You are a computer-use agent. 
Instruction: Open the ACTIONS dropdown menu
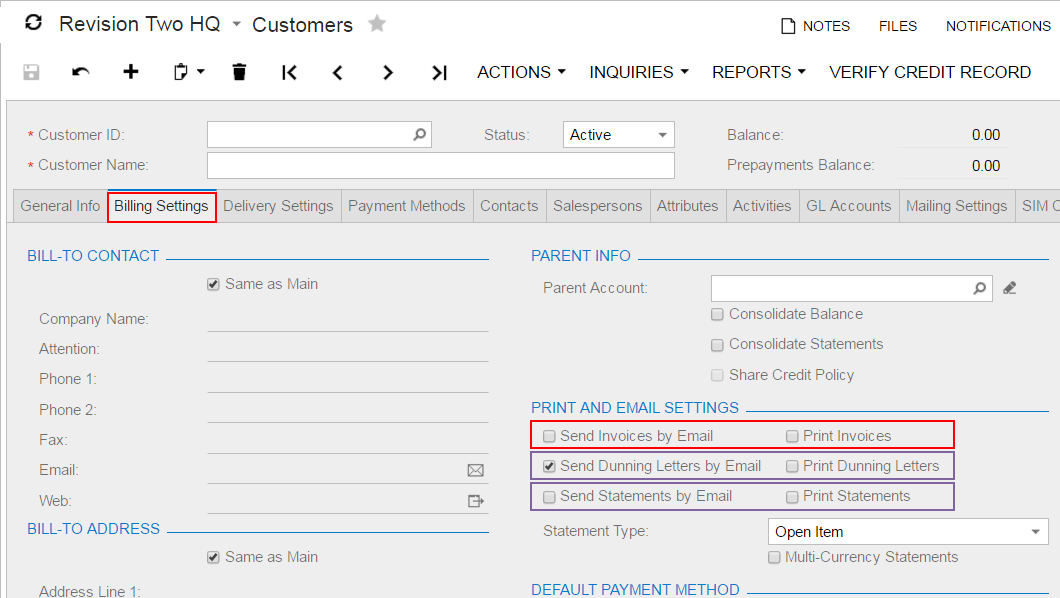coord(521,72)
